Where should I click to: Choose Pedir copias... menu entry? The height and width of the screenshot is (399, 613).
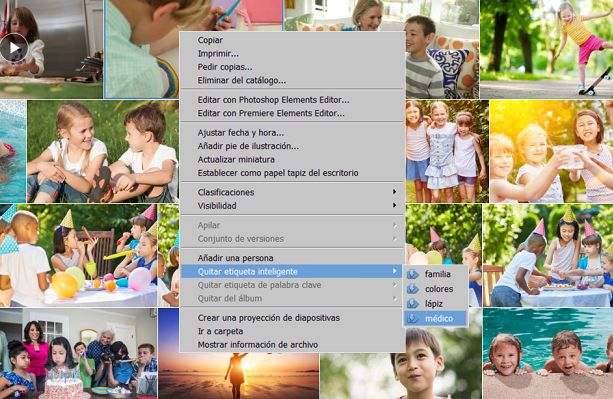[292, 67]
